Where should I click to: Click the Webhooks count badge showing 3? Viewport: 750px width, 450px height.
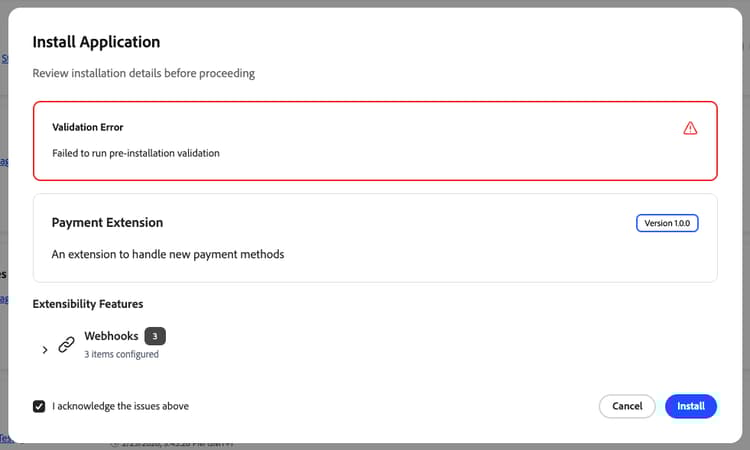click(155, 336)
